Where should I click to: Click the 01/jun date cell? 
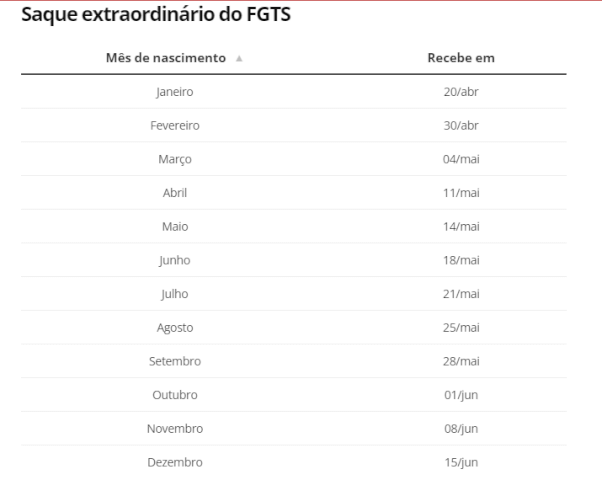(461, 394)
